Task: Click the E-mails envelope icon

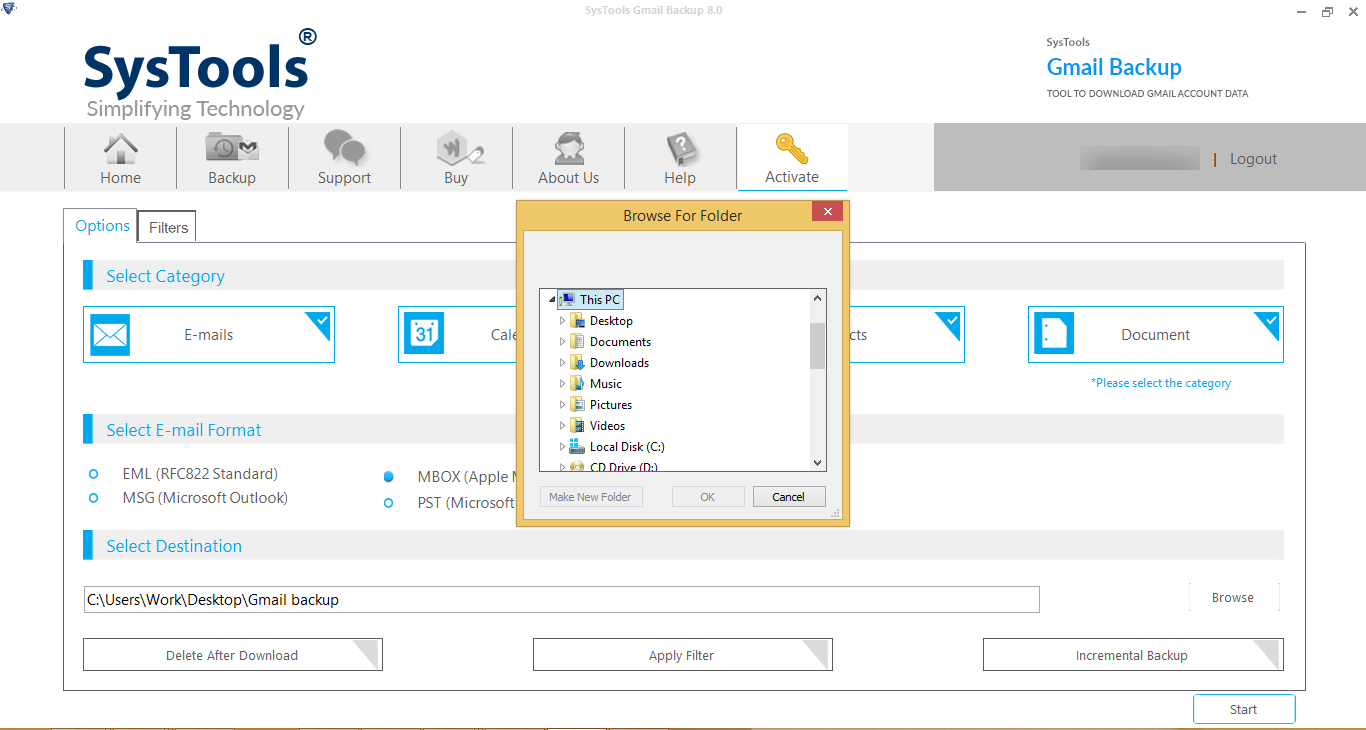Action: (x=110, y=335)
